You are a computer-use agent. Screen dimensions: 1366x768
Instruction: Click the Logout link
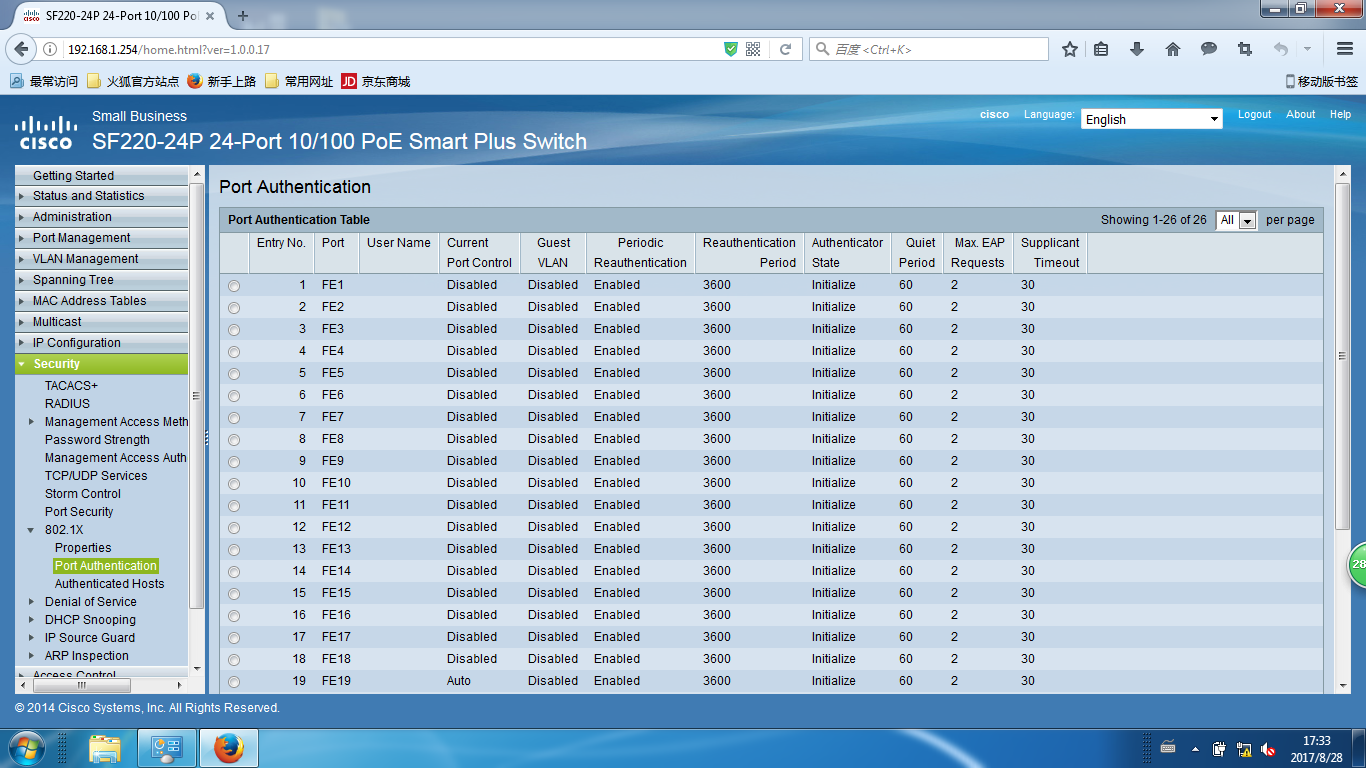(1255, 115)
